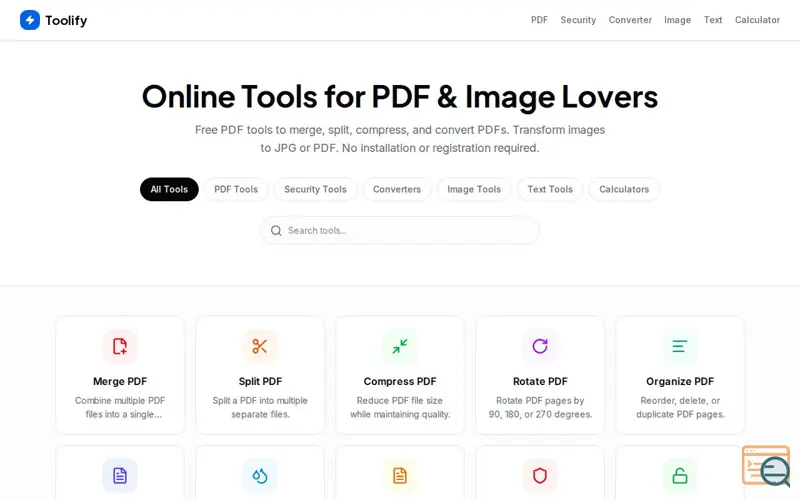This screenshot has width=800, height=500.
Task: Click the purple document icon card
Action: pos(120,473)
